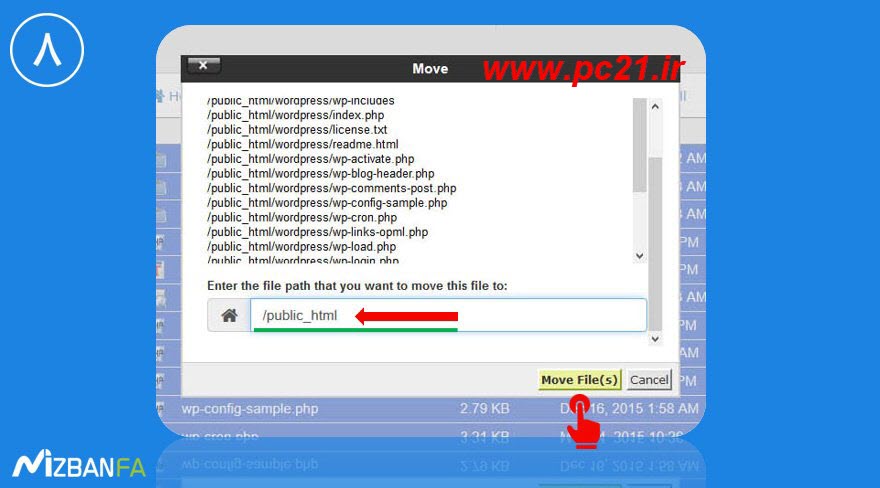Viewport: 880px width, 488px height.
Task: Click /public_html/wordpress/wp-blog-header.php path line
Action: pyautogui.click(x=320, y=173)
